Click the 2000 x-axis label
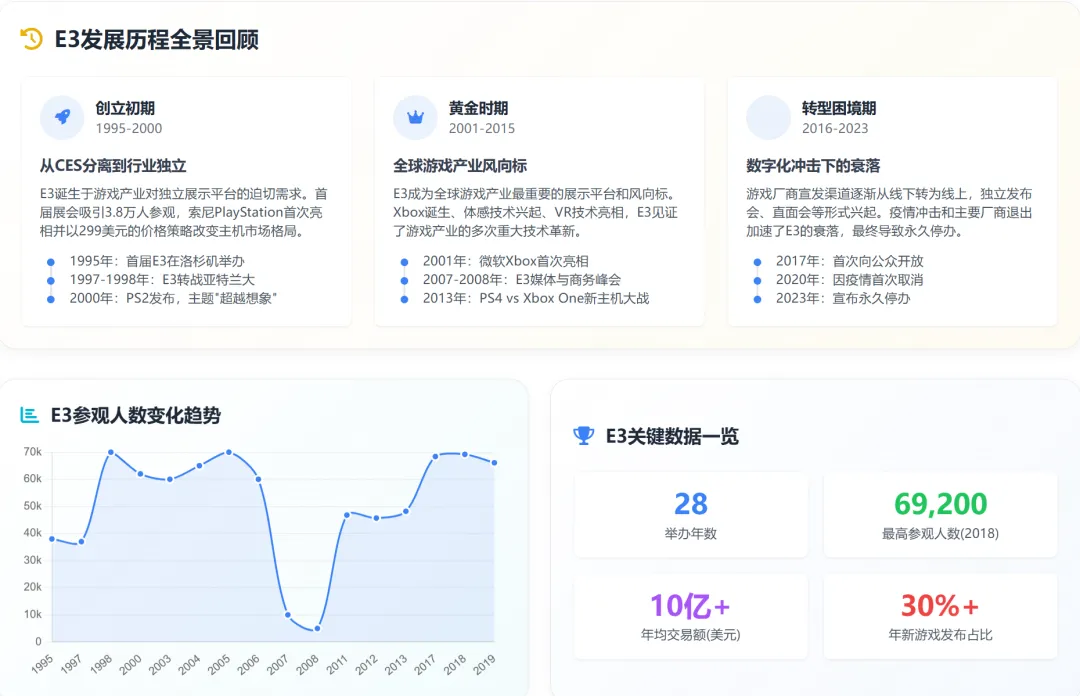The image size is (1080, 696). point(130,664)
